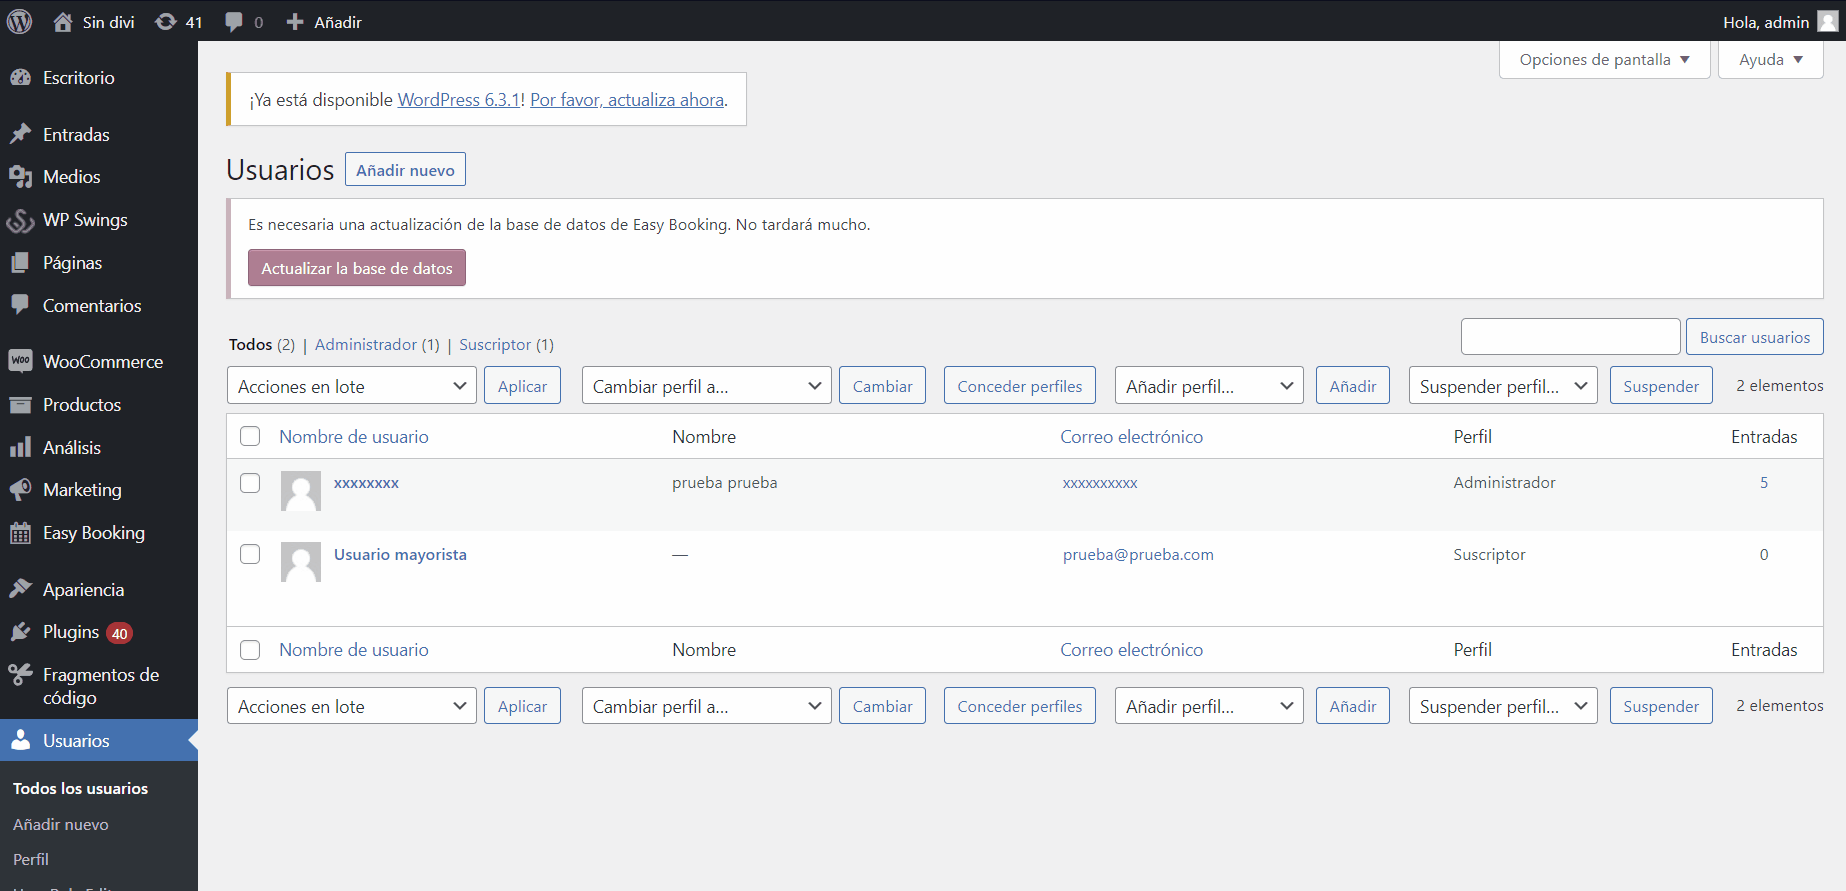Open the WooCommerce icon in sidebar
This screenshot has width=1846, height=891.
pyautogui.click(x=20, y=361)
